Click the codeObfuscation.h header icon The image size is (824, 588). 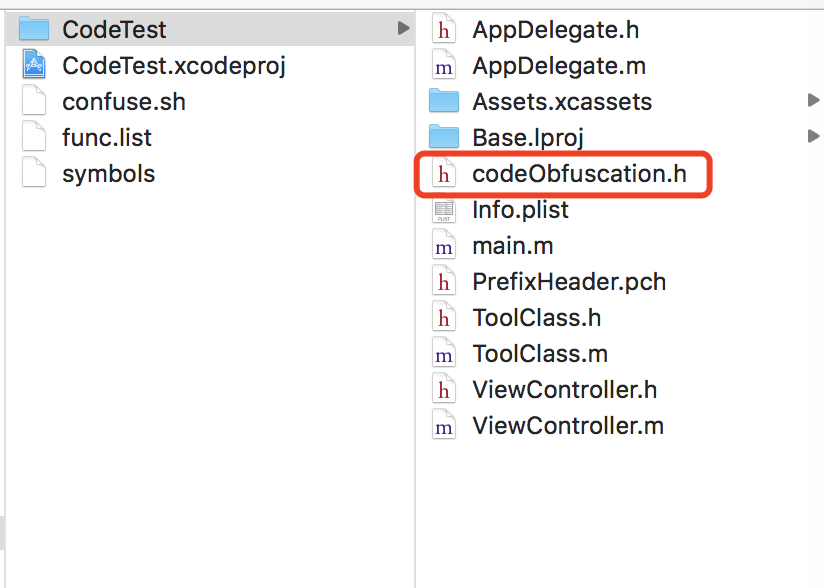pos(443,174)
